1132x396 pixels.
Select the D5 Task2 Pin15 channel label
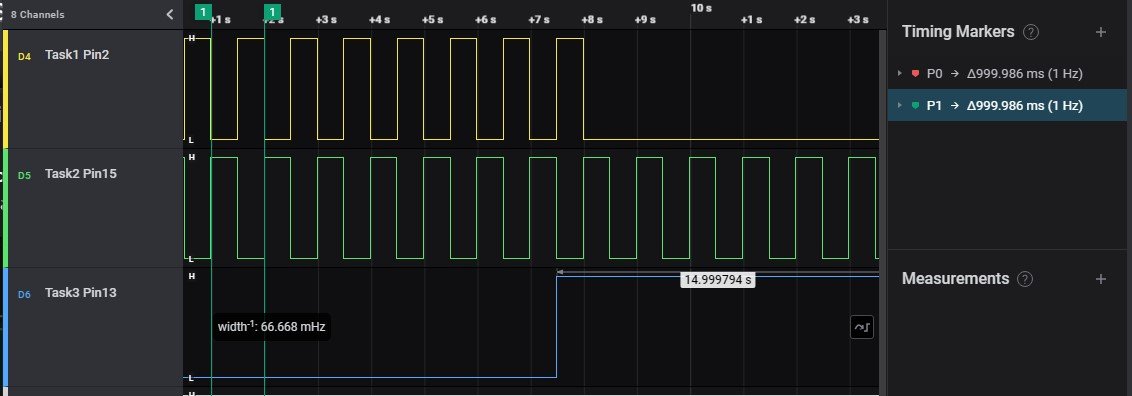coord(81,174)
